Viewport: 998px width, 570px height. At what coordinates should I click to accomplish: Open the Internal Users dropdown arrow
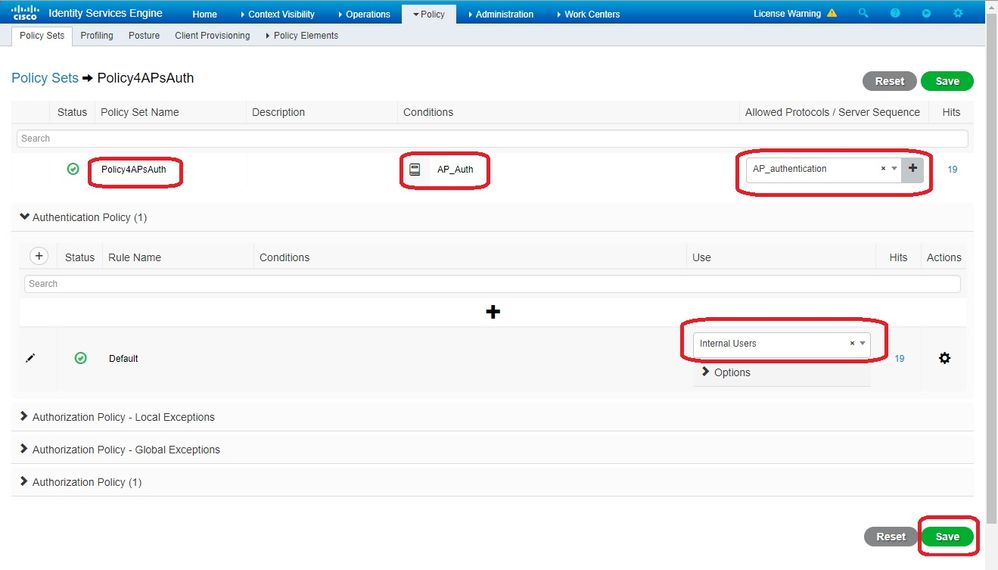pos(862,344)
